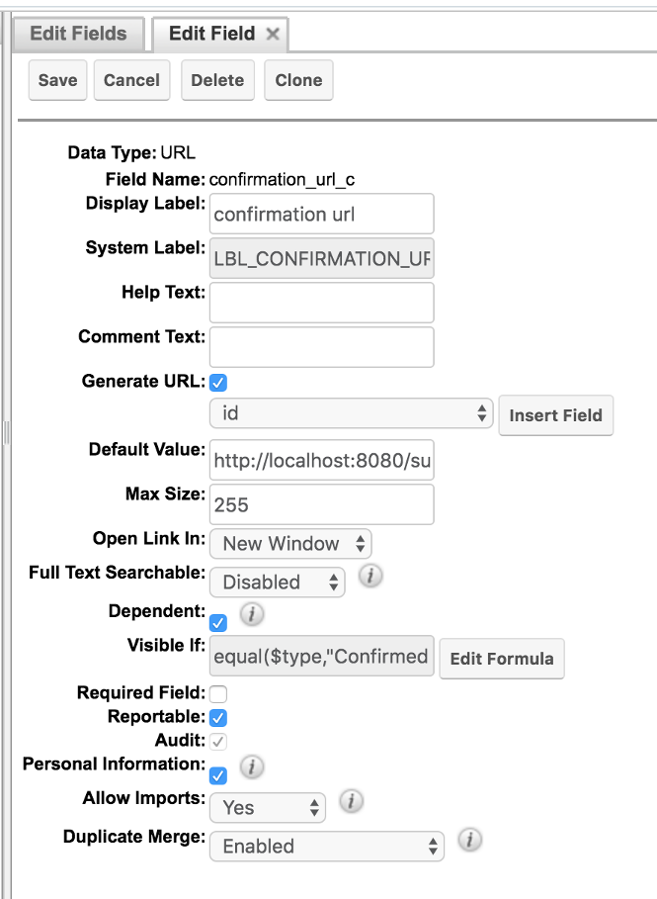This screenshot has width=657, height=899.
Task: Click the Display Label text field
Action: (x=322, y=214)
